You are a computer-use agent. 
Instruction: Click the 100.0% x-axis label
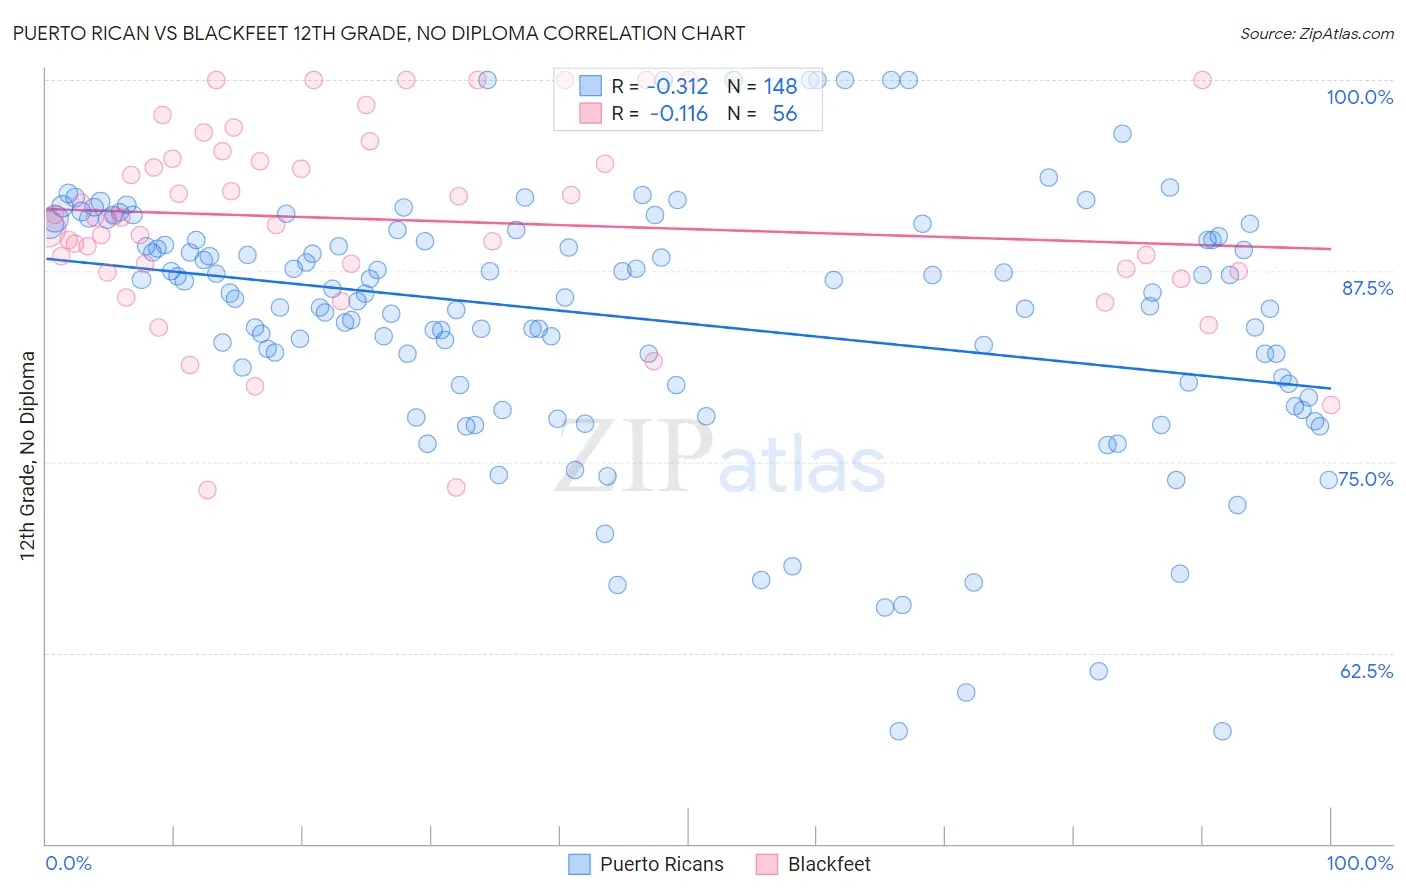pos(1360,863)
